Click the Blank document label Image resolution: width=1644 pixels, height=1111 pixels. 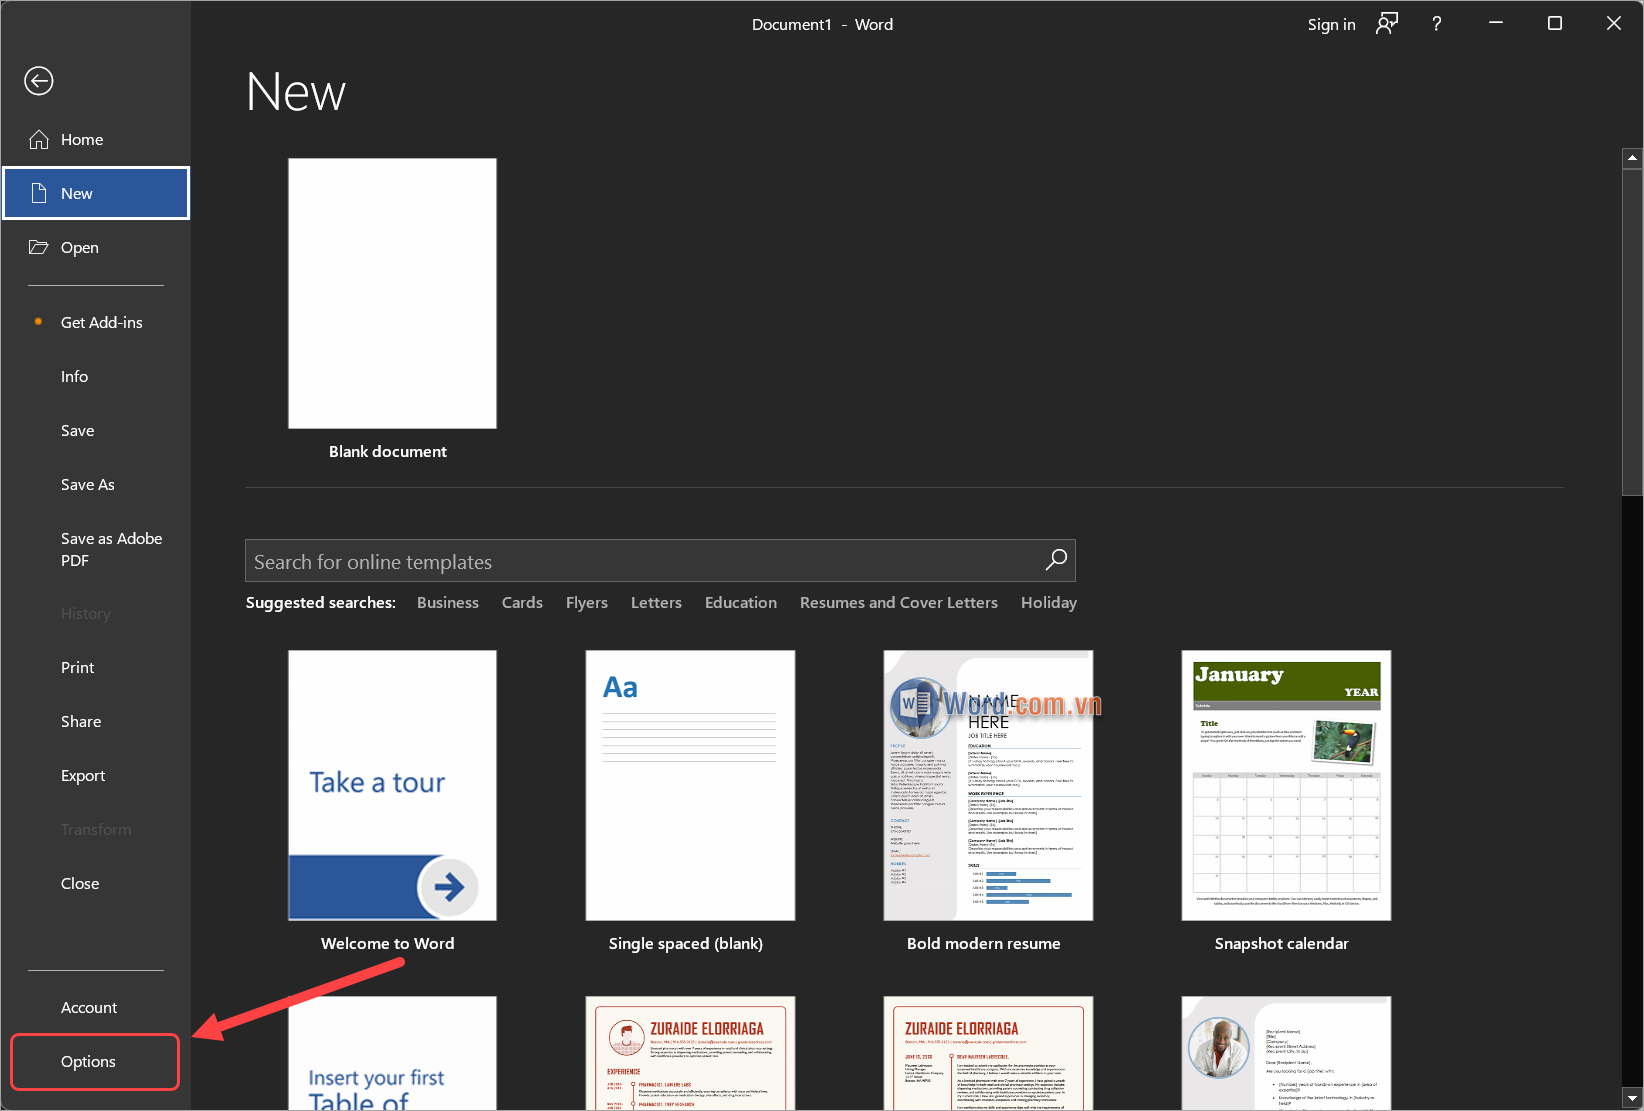point(388,452)
